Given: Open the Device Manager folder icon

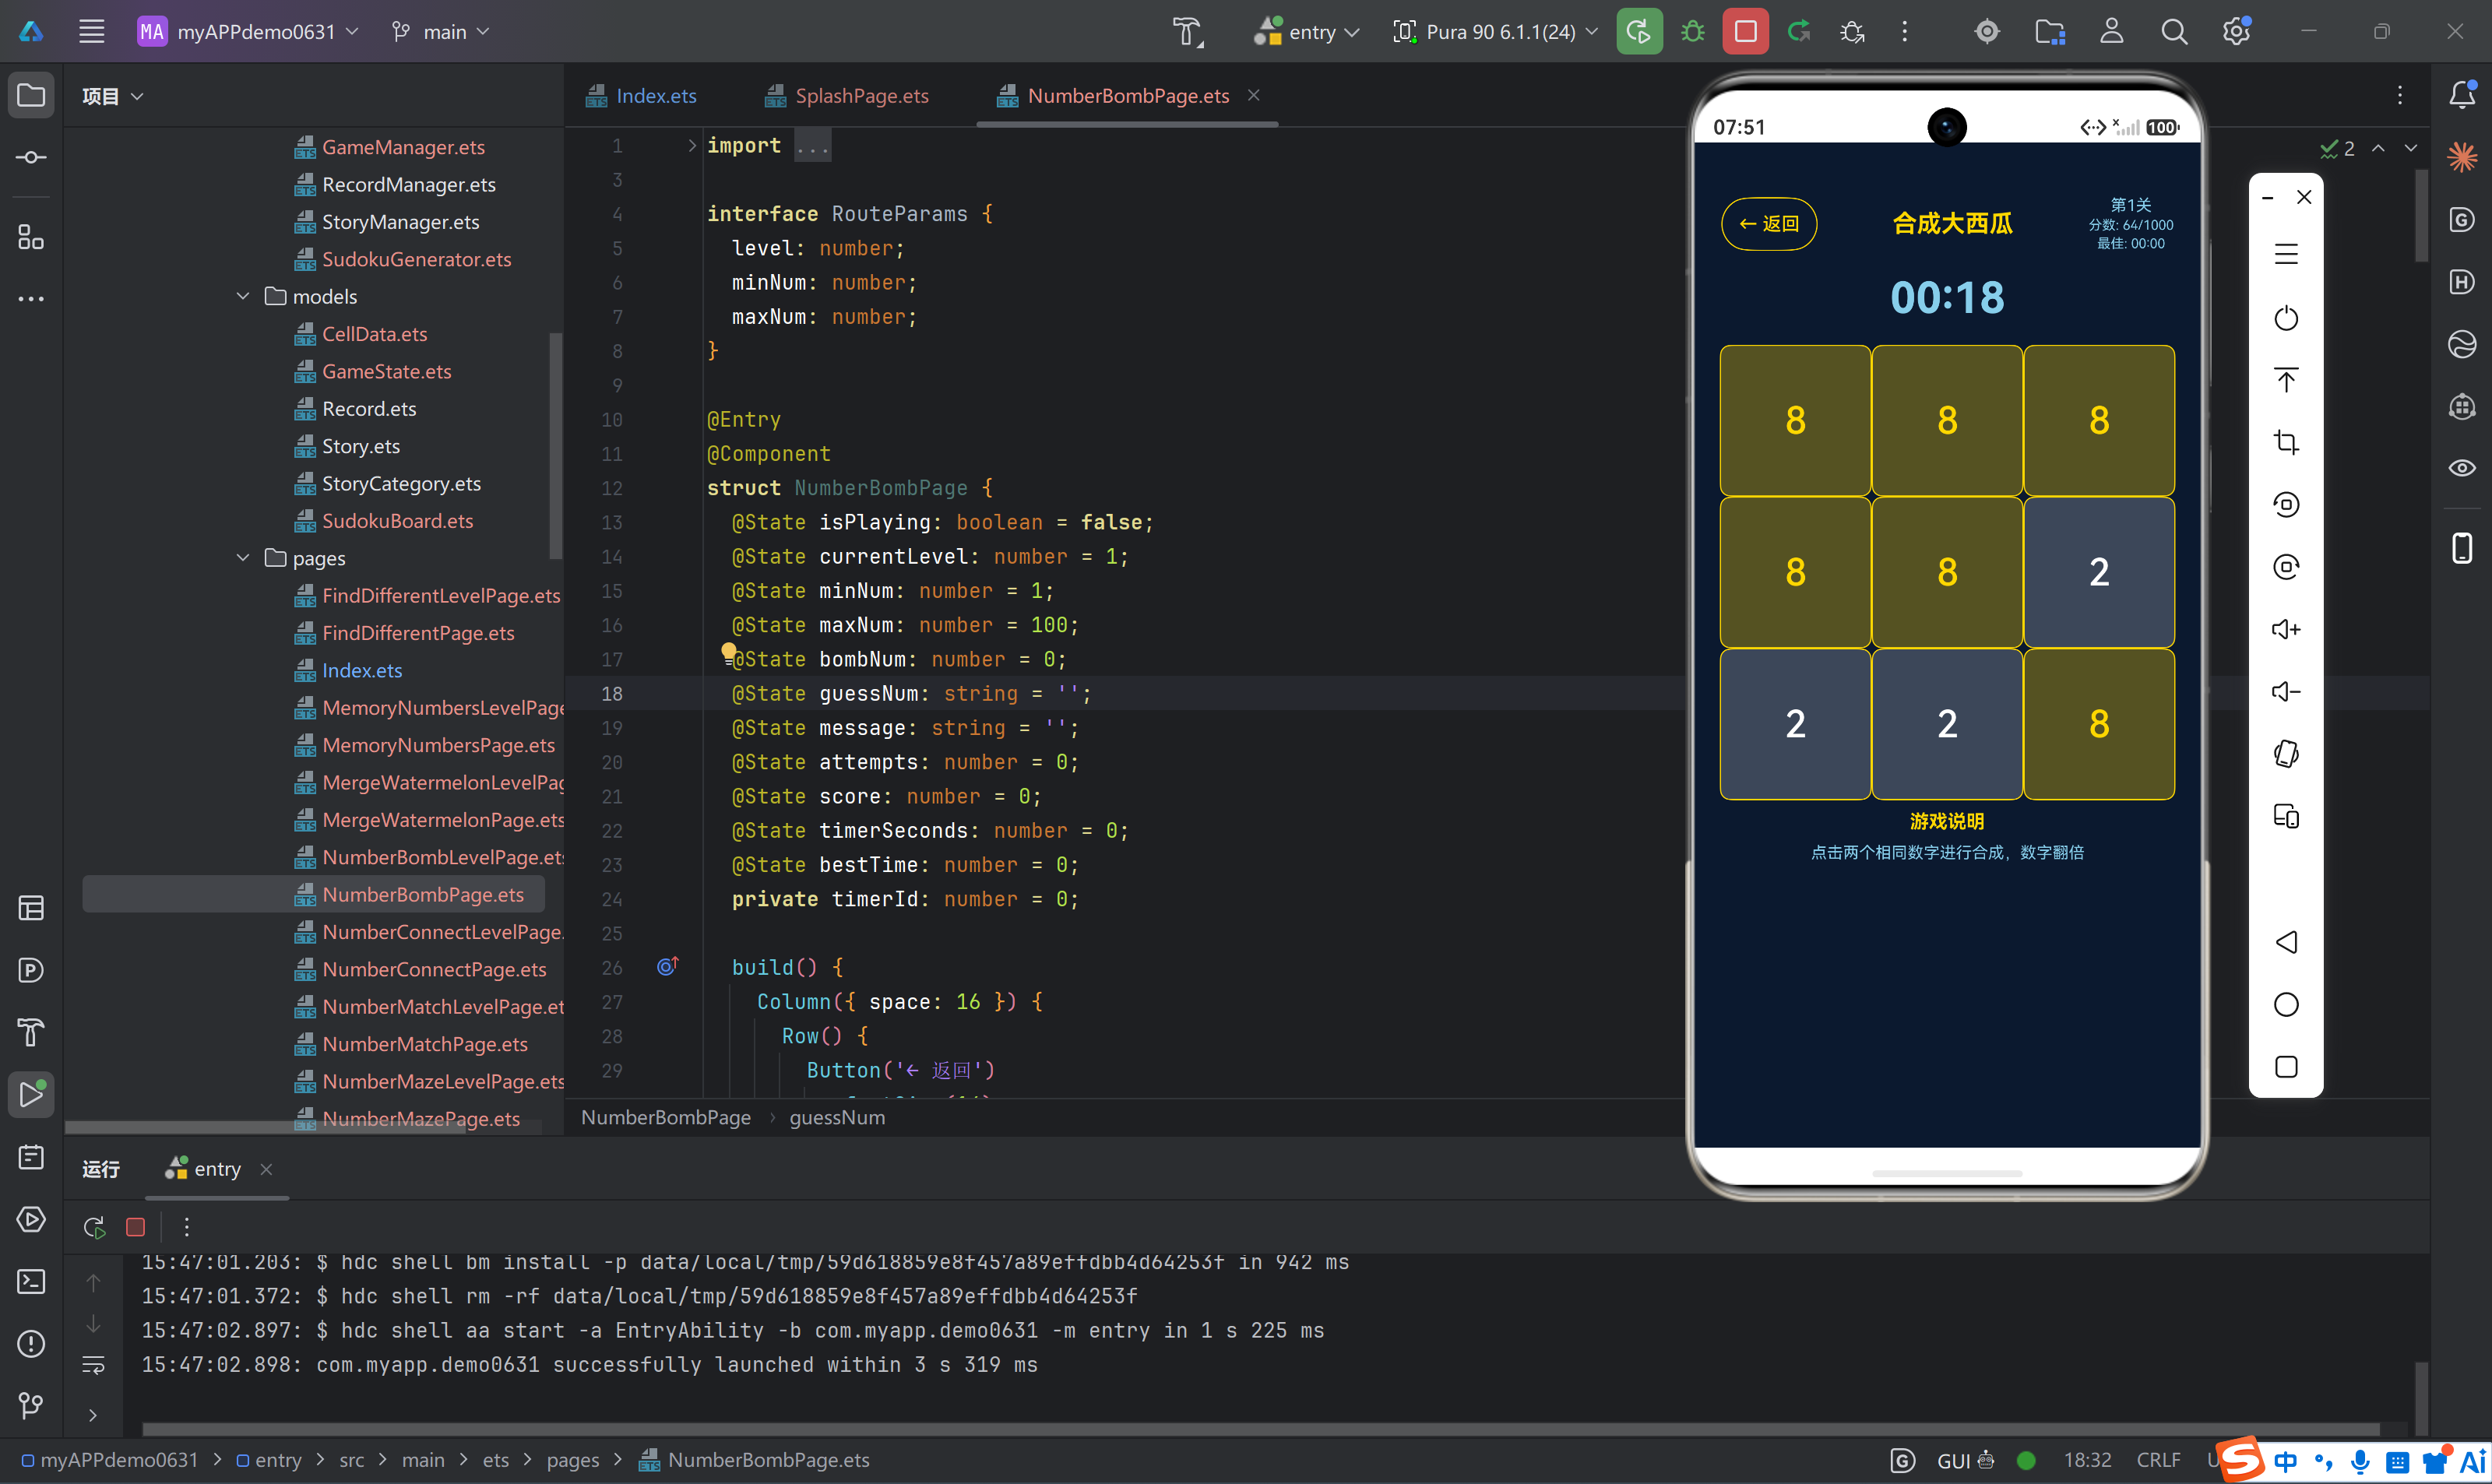Looking at the screenshot, I should [2050, 32].
